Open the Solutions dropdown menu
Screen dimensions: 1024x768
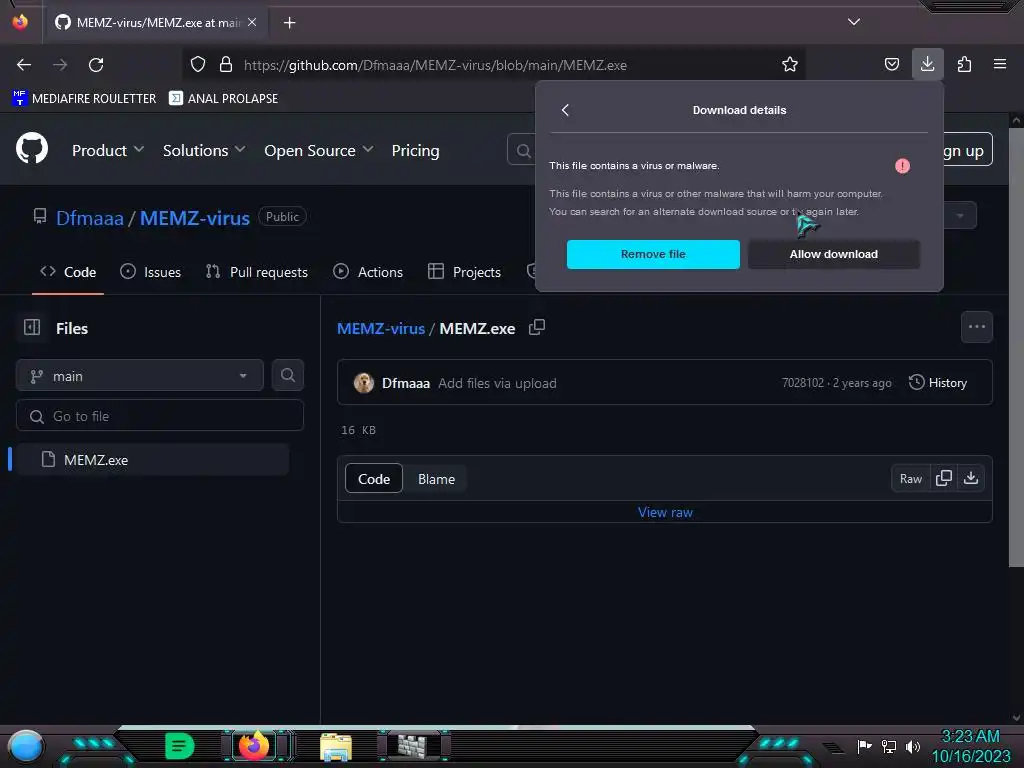(204, 150)
